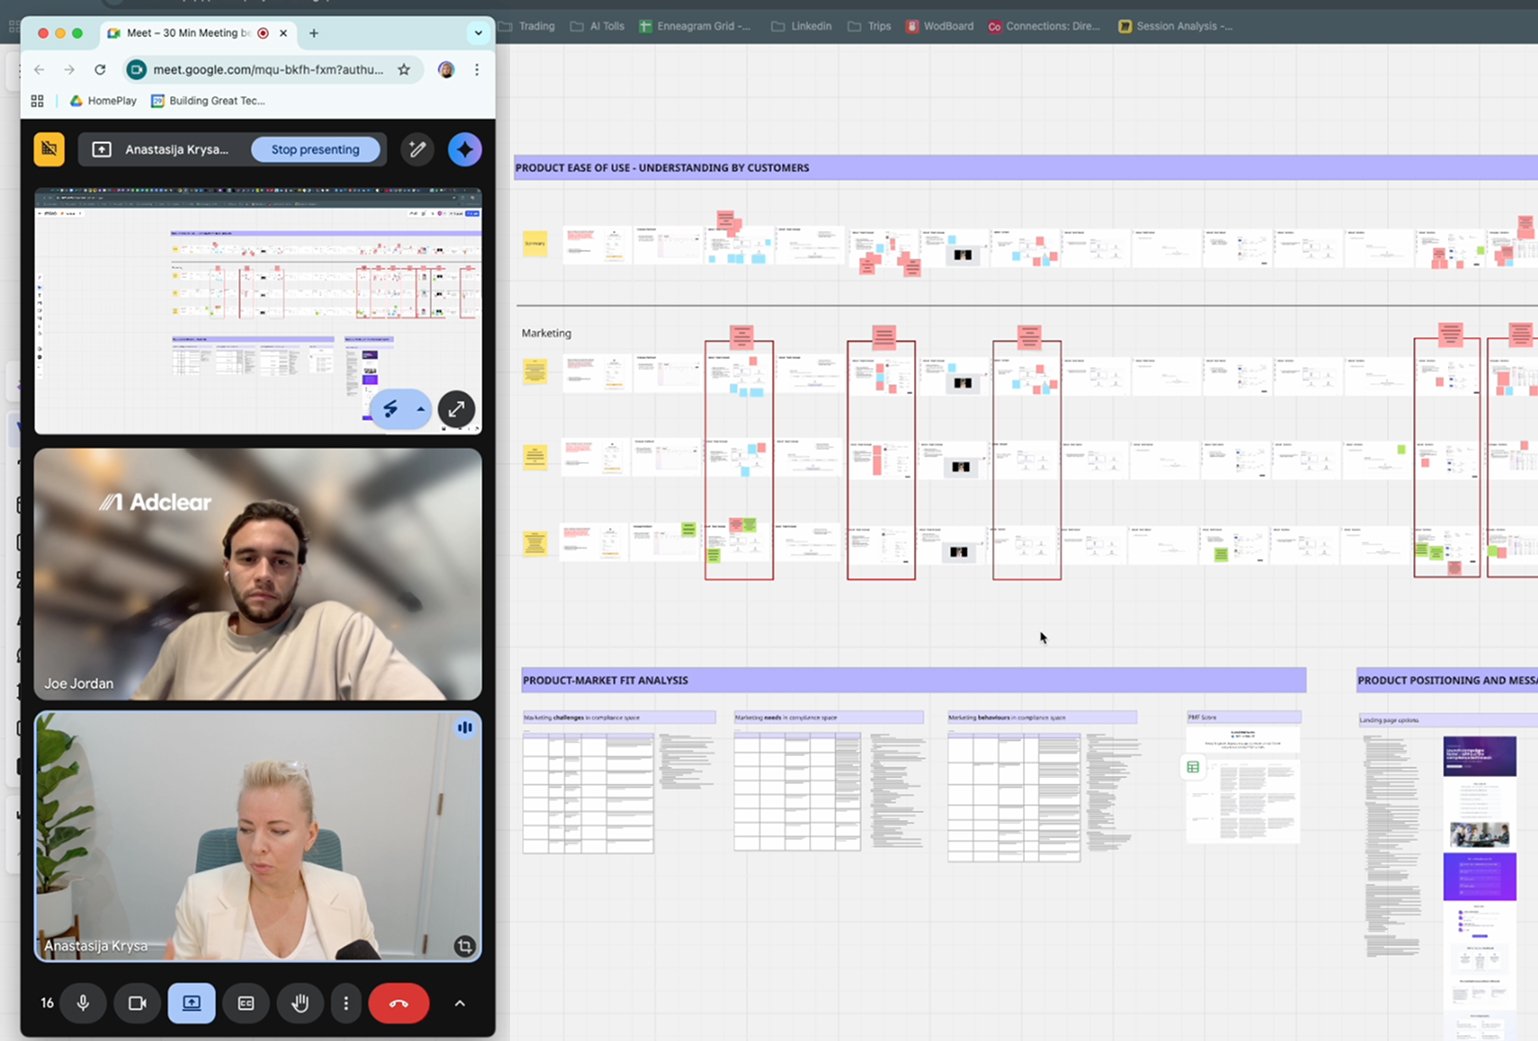Crop Anastasija Krysa's video tile
Viewport: 1538px width, 1041px height.
pos(464,945)
